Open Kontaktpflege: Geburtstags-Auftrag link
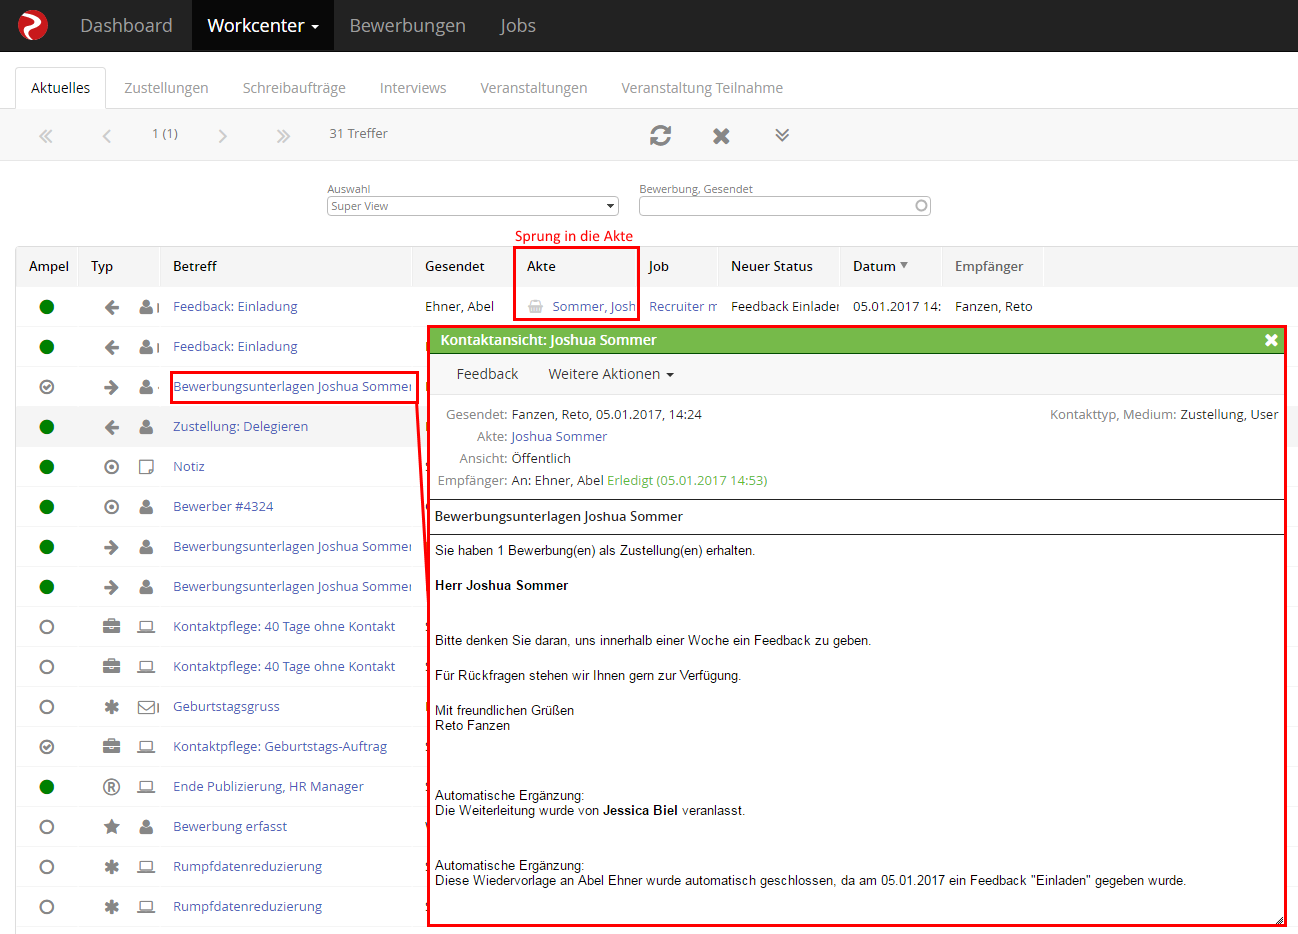The width and height of the screenshot is (1298, 934). pyautogui.click(x=280, y=746)
